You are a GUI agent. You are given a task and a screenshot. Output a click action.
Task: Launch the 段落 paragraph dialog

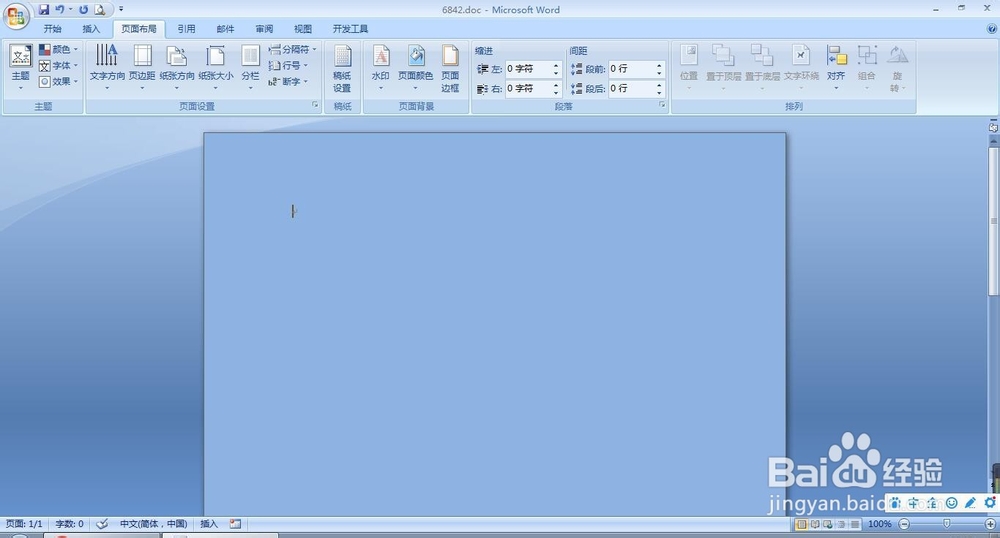662,105
